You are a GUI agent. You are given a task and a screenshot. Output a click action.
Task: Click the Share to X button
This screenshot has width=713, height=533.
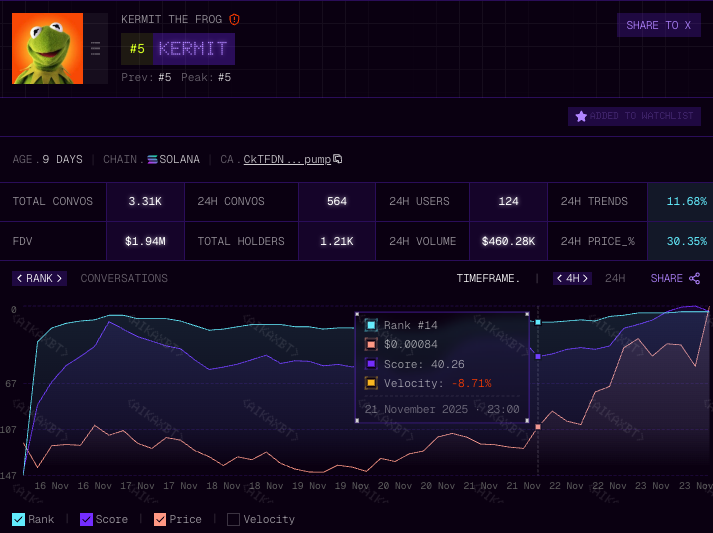[x=658, y=25]
